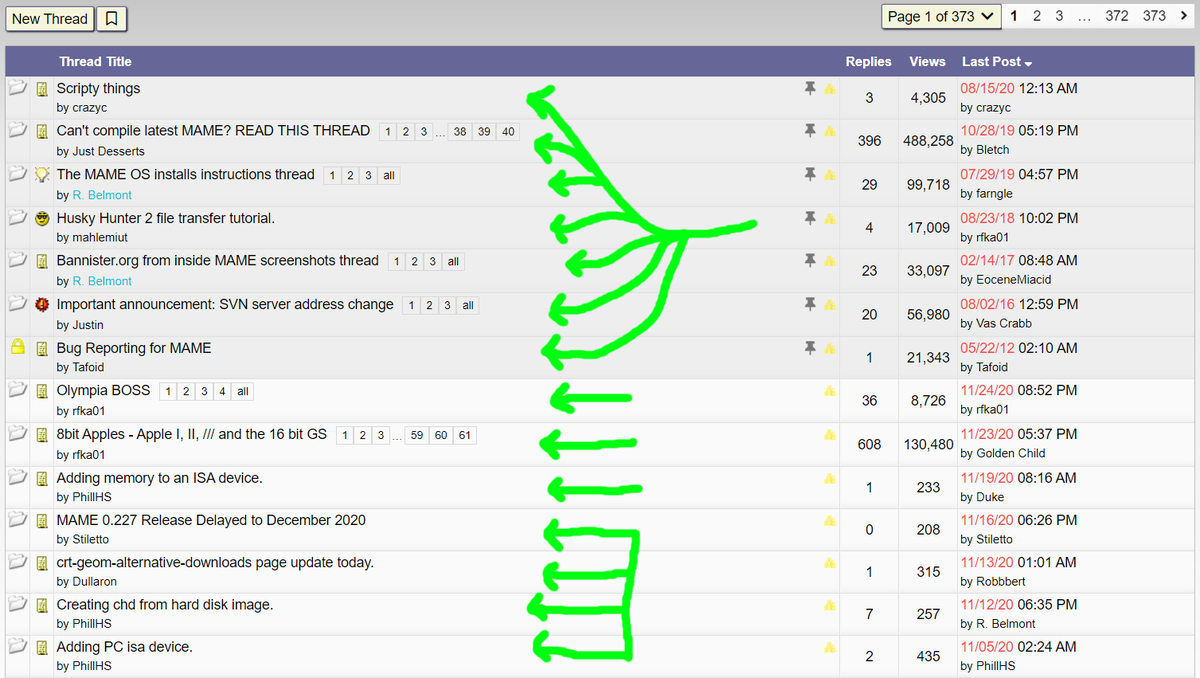Click 'all' pages for MAME OS installs thread

[x=389, y=176]
